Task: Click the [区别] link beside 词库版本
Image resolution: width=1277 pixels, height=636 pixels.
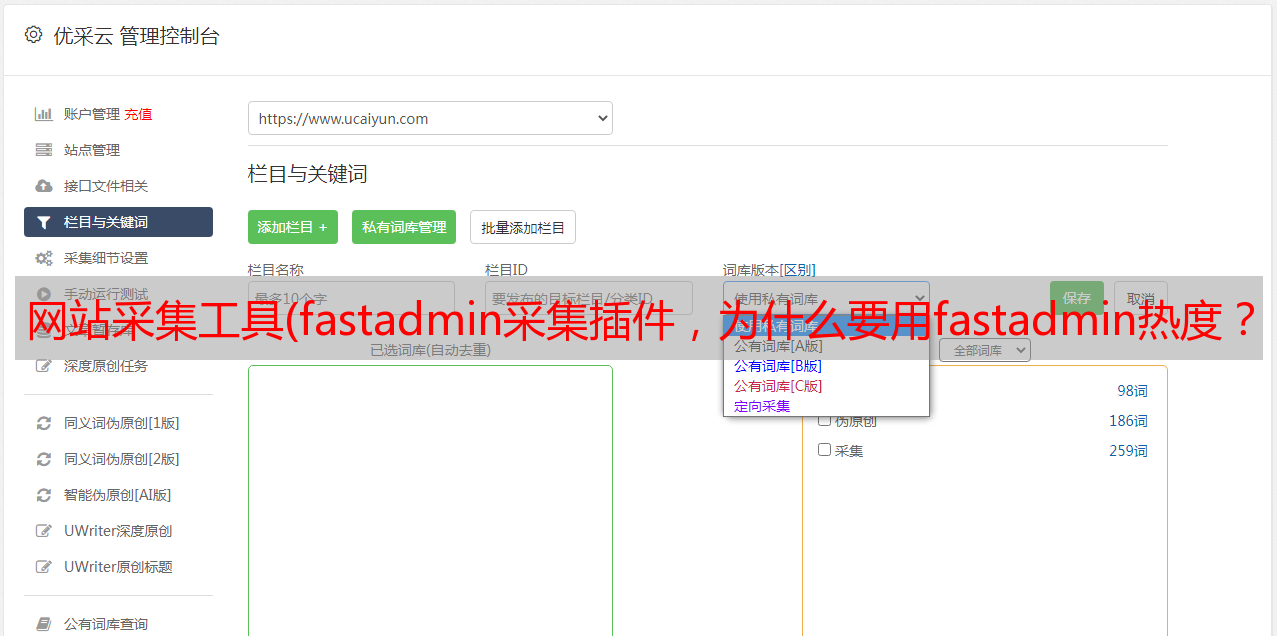Action: [x=798, y=270]
